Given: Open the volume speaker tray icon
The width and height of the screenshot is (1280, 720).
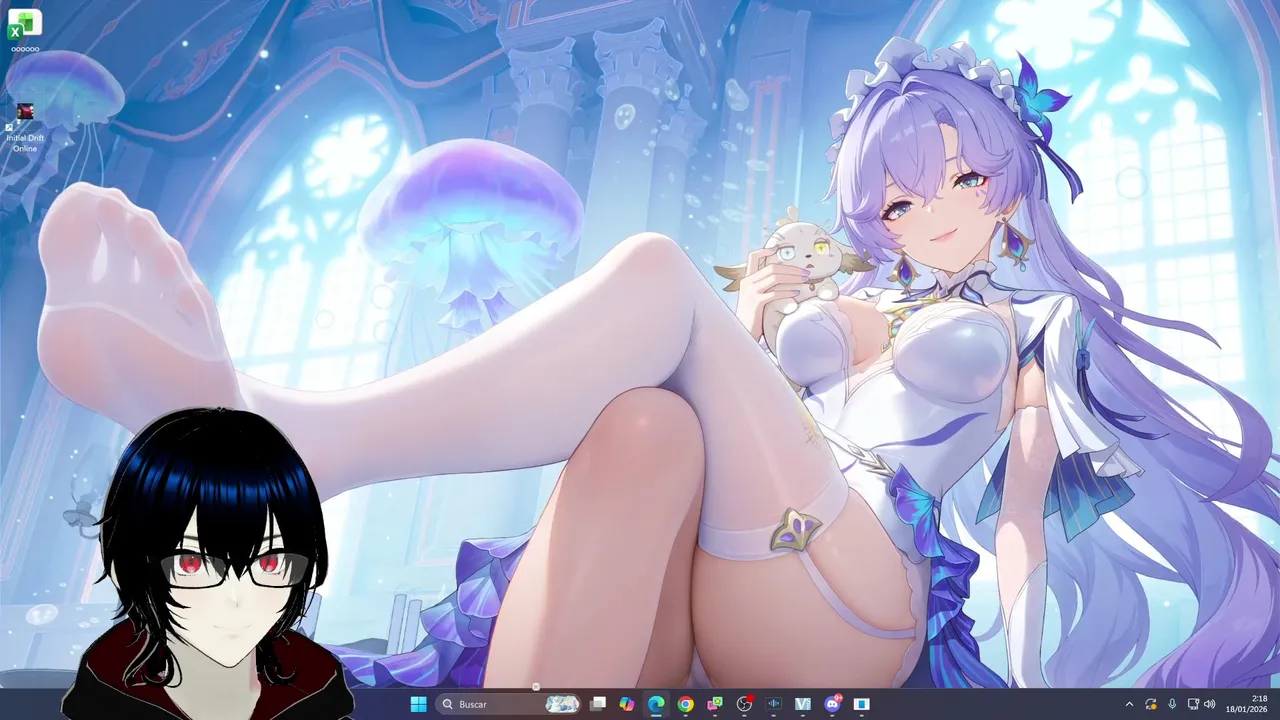Looking at the screenshot, I should (1210, 704).
